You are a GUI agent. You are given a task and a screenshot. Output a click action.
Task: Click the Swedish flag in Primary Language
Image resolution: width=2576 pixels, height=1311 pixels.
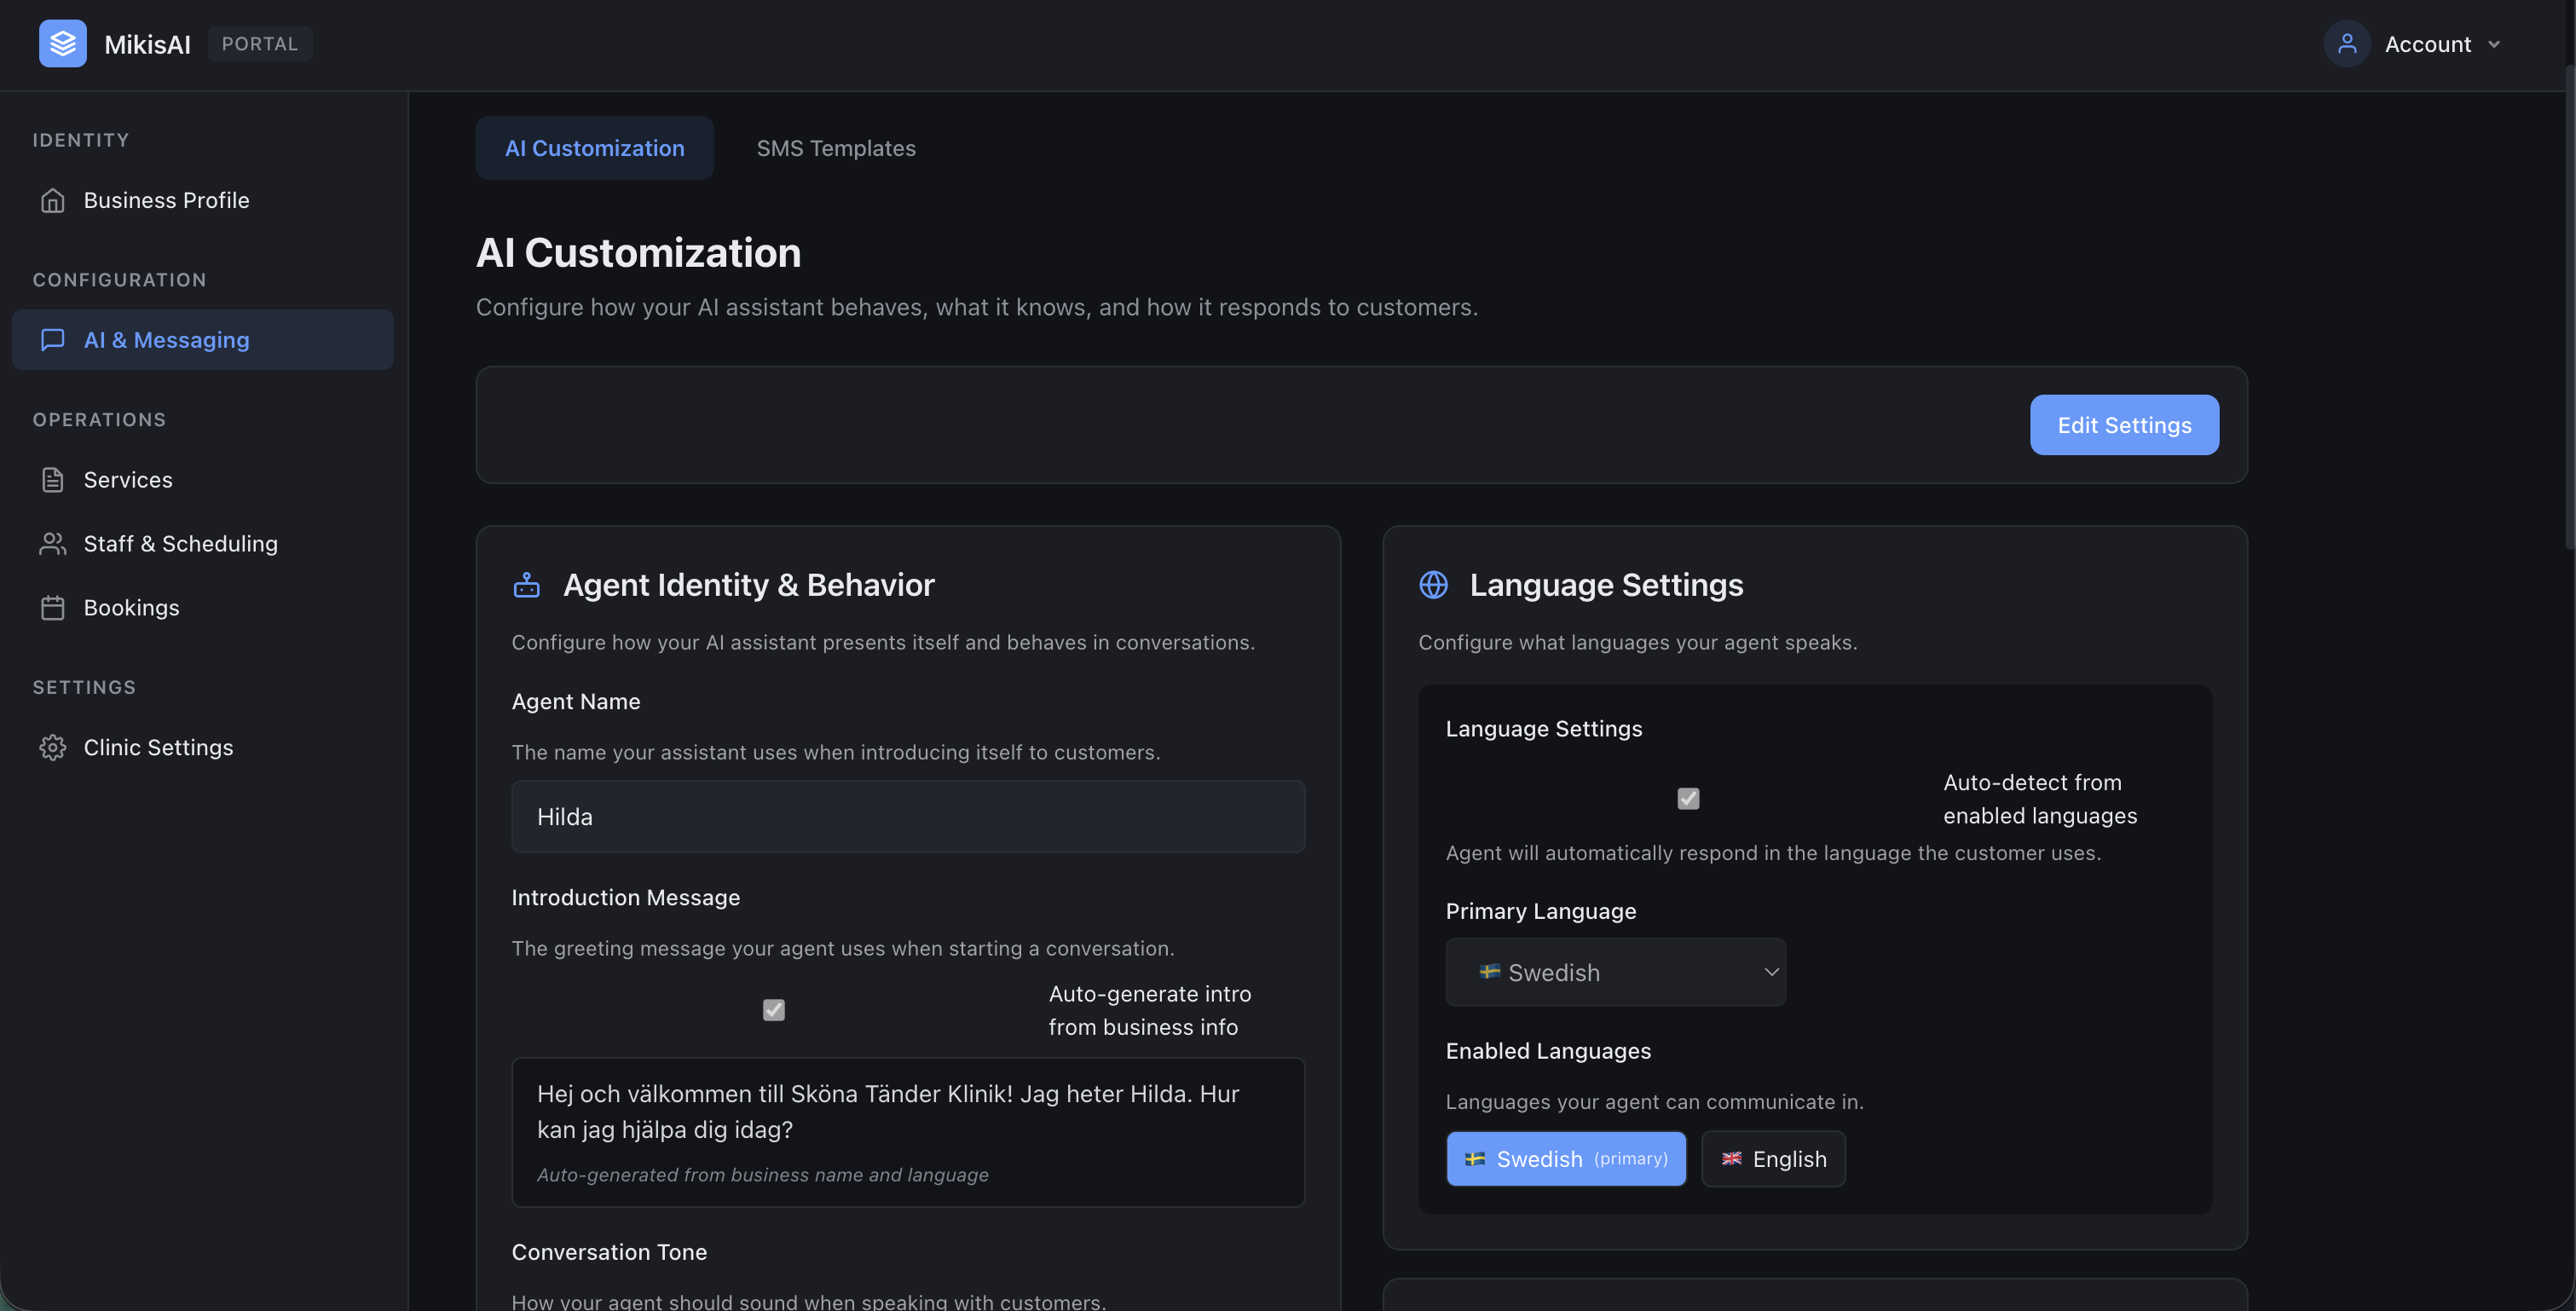coord(1489,972)
